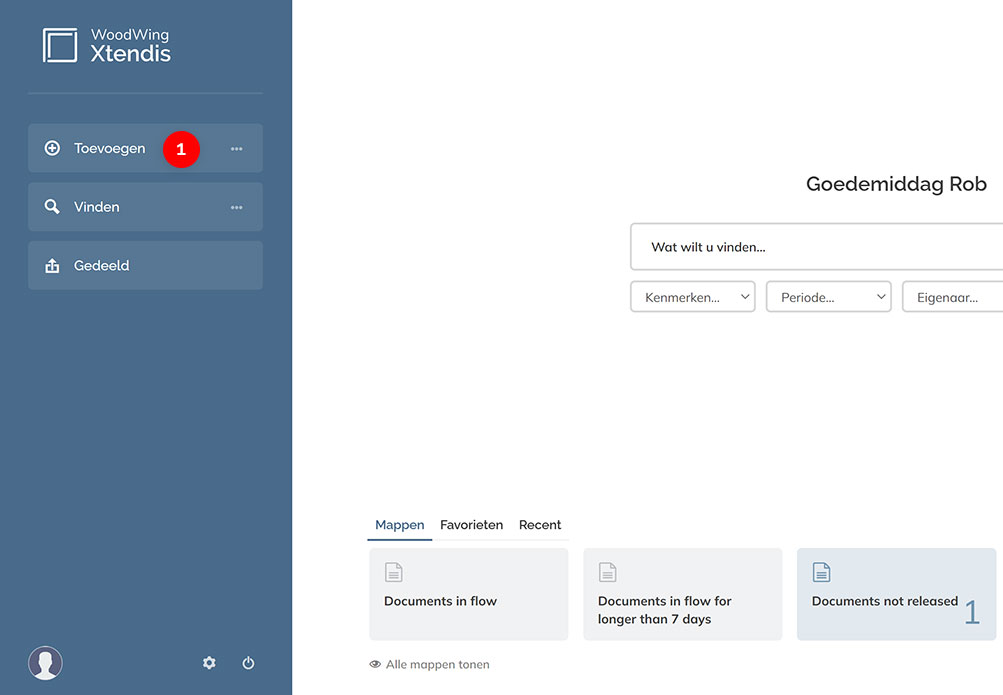Click the plus icon beside Toevoegen
Viewport: 1003px width, 695px height.
pos(53,148)
